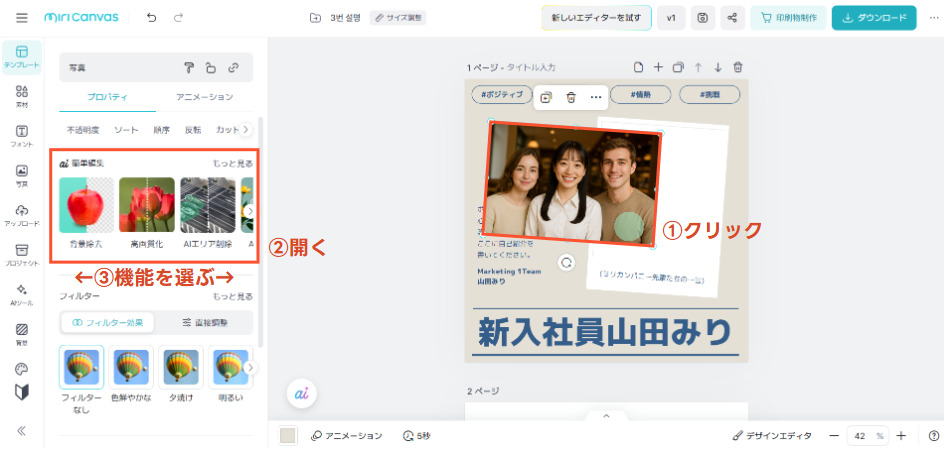Click the book-shaped icon in sidebar
Screen dimensions: 944x453
[22, 392]
